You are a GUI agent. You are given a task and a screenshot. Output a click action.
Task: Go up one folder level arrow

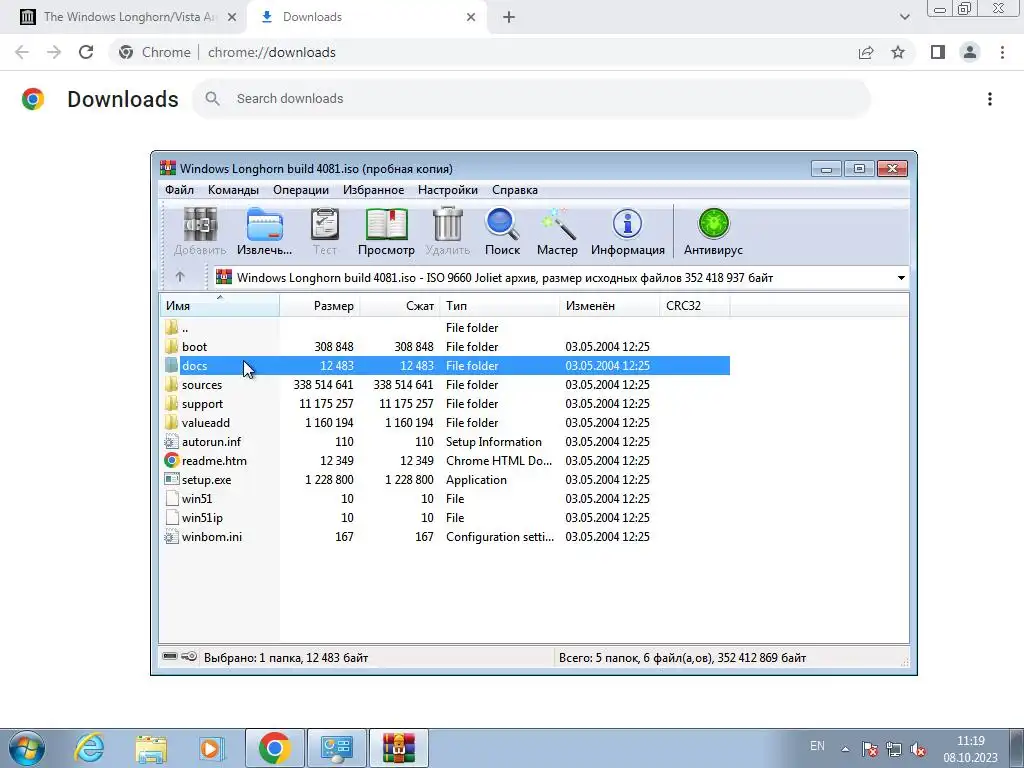point(180,277)
